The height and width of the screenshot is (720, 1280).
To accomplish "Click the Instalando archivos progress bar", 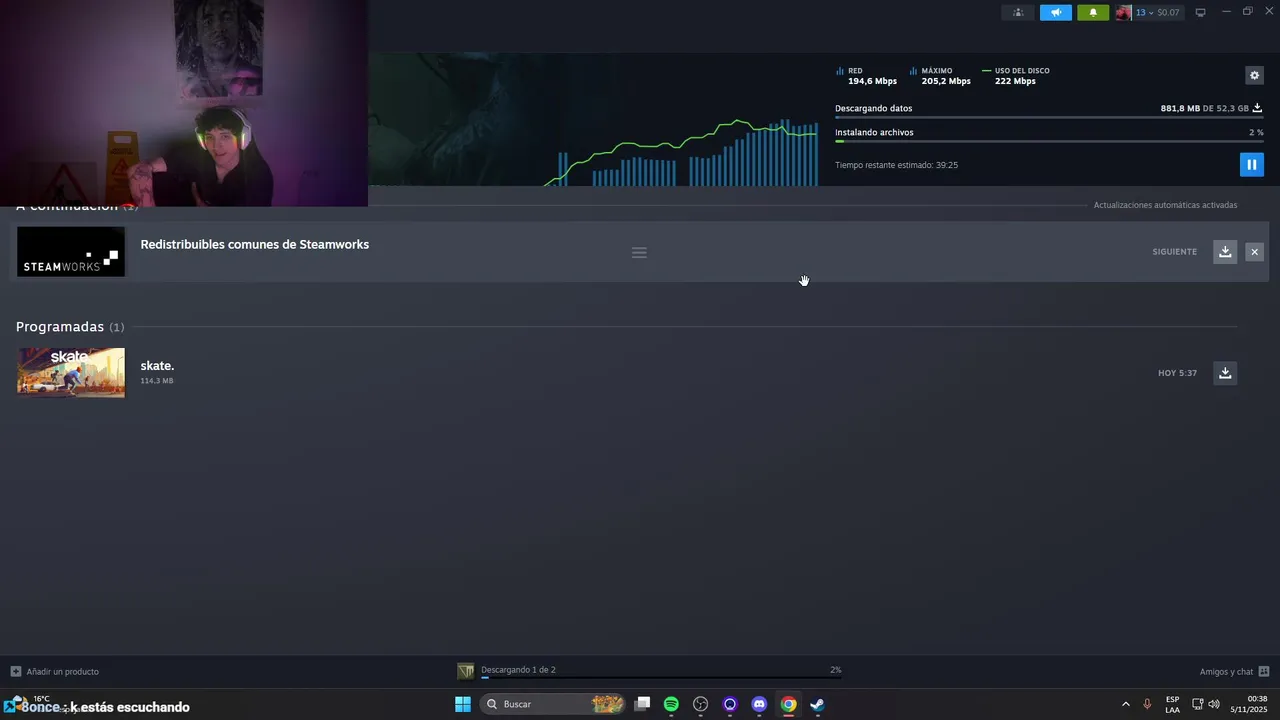I will pos(1049,142).
